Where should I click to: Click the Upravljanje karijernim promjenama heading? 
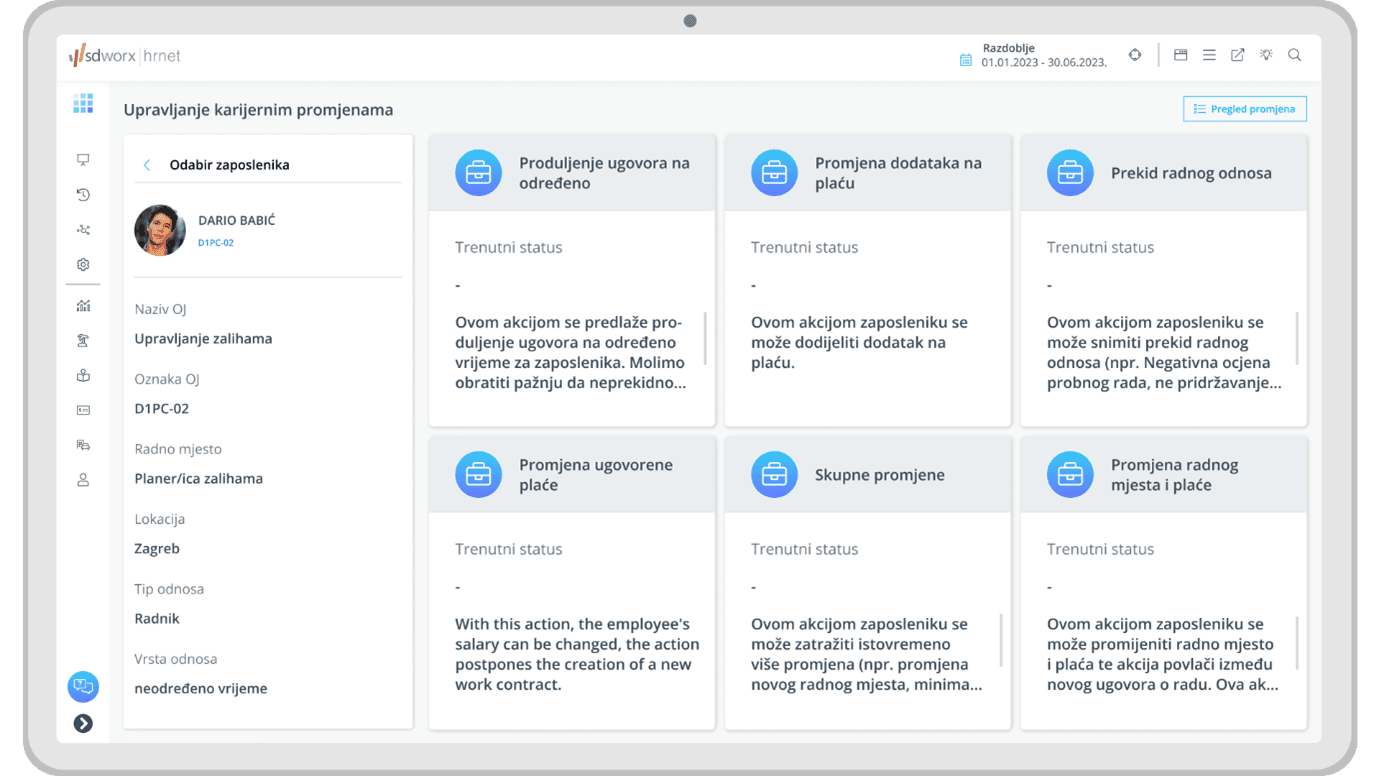[x=258, y=110]
